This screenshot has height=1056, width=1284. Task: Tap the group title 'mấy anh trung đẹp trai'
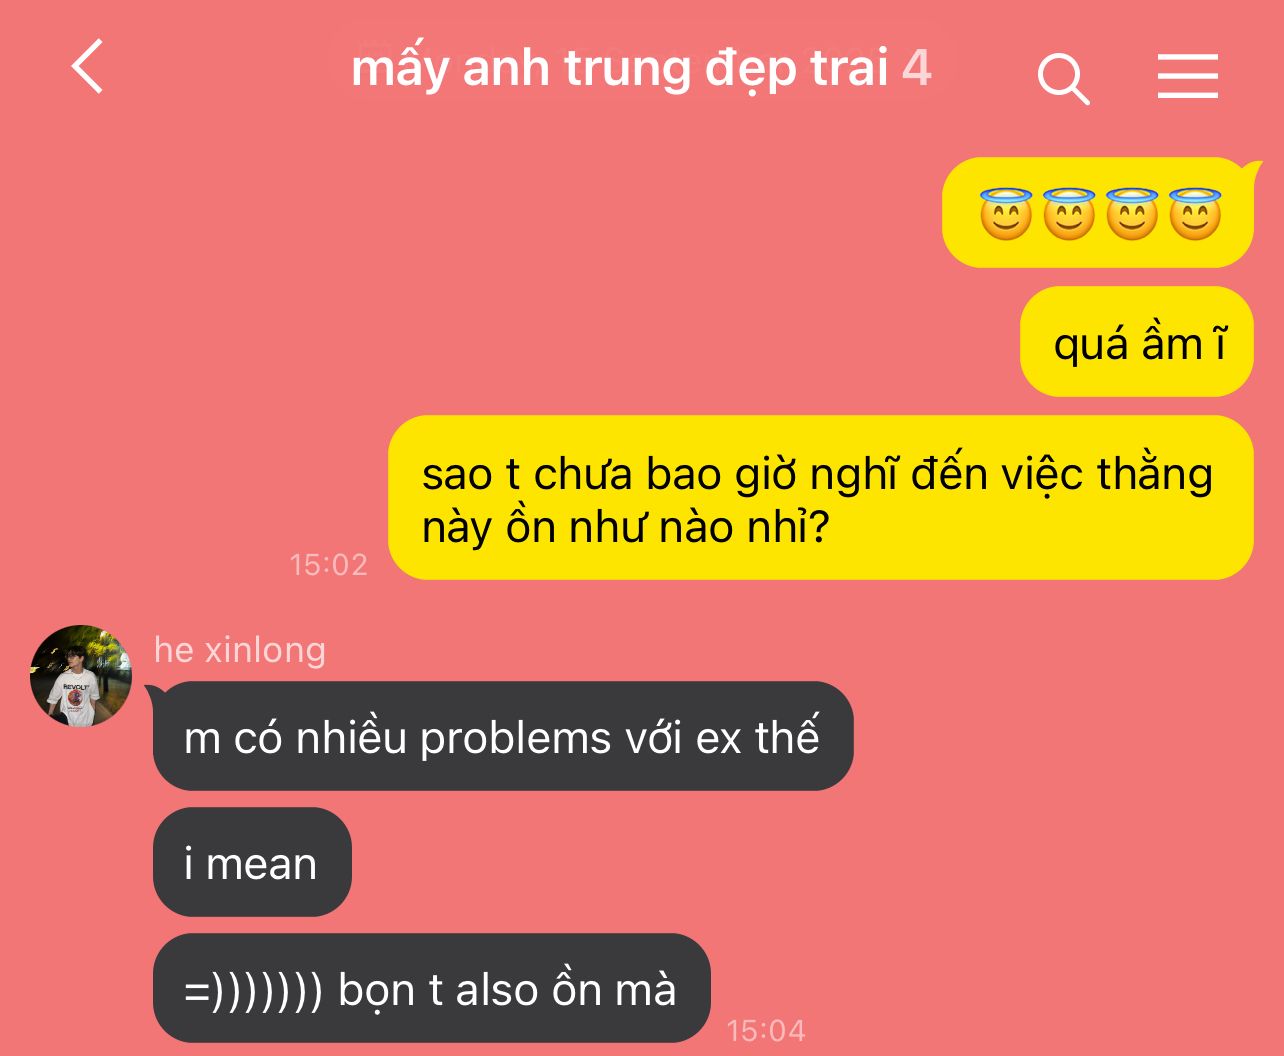click(x=620, y=68)
